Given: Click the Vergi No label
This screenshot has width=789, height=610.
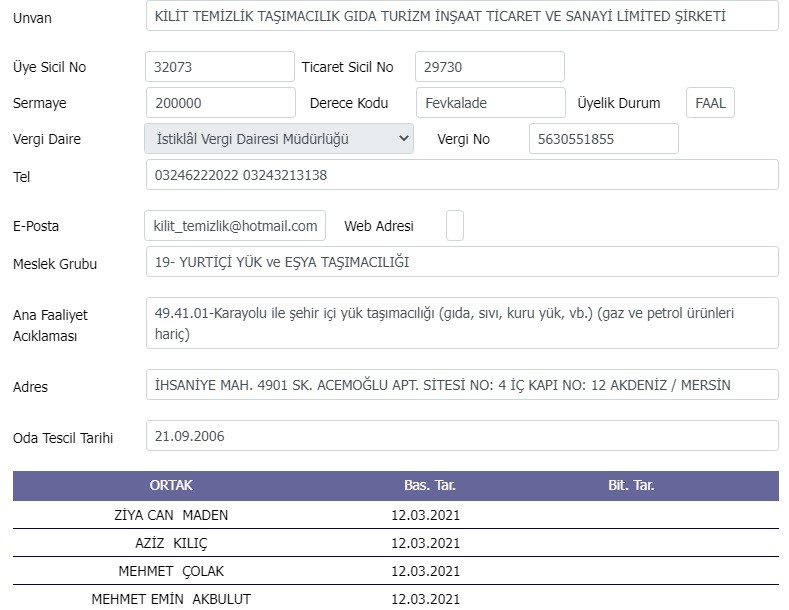Looking at the screenshot, I should [463, 139].
